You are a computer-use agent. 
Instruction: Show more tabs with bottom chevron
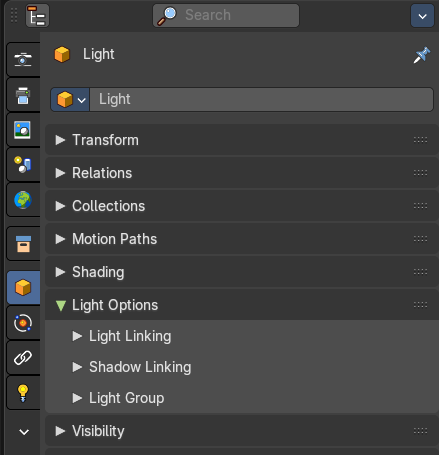pos(24,432)
